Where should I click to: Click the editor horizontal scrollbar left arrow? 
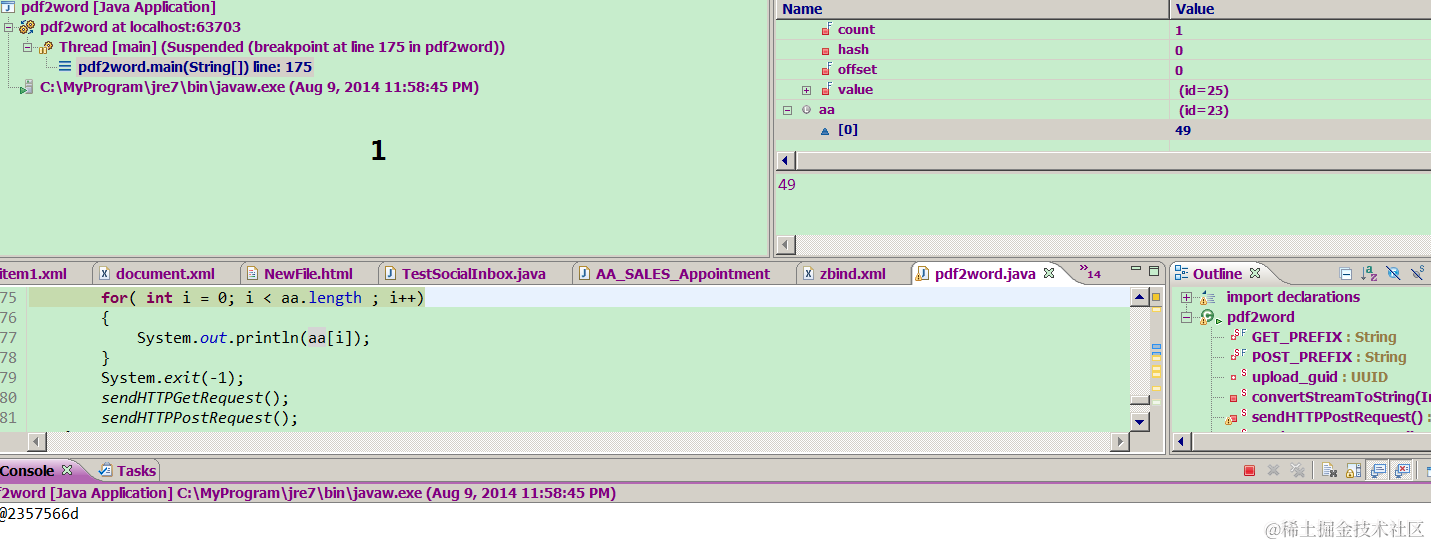tap(37, 441)
